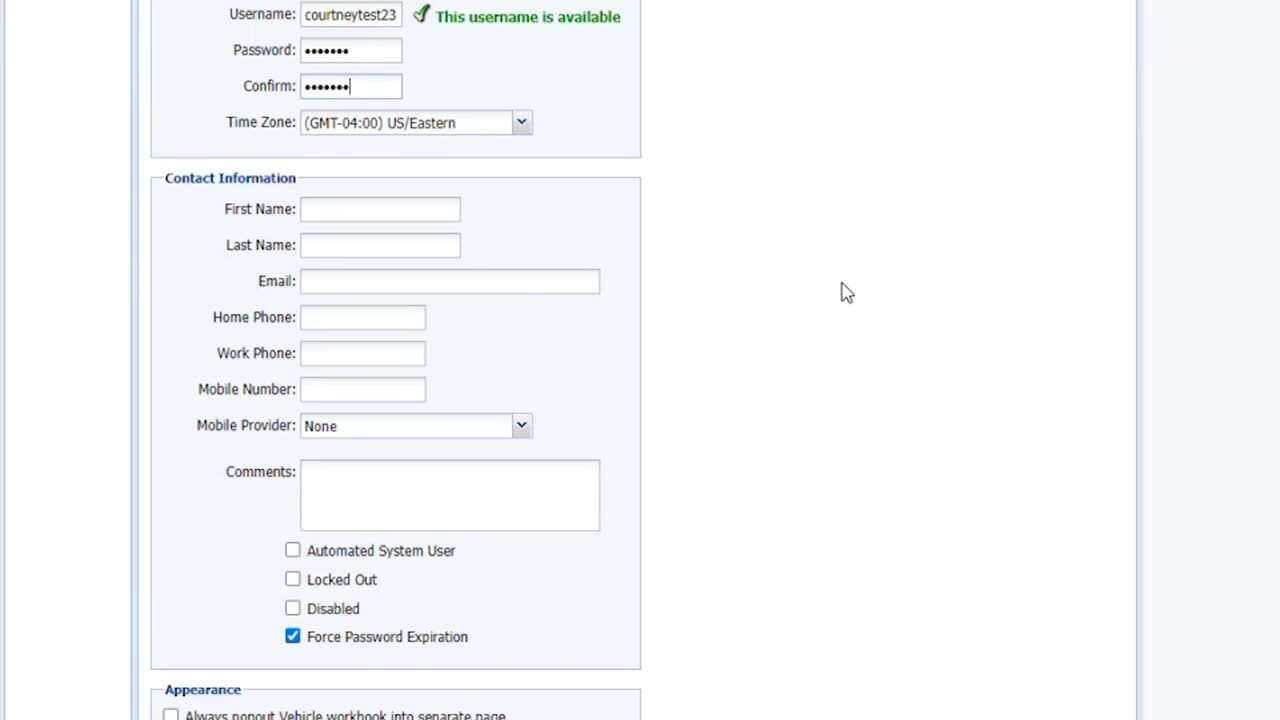The height and width of the screenshot is (720, 1280).
Task: Click inside the Comments text area
Action: pos(449,495)
